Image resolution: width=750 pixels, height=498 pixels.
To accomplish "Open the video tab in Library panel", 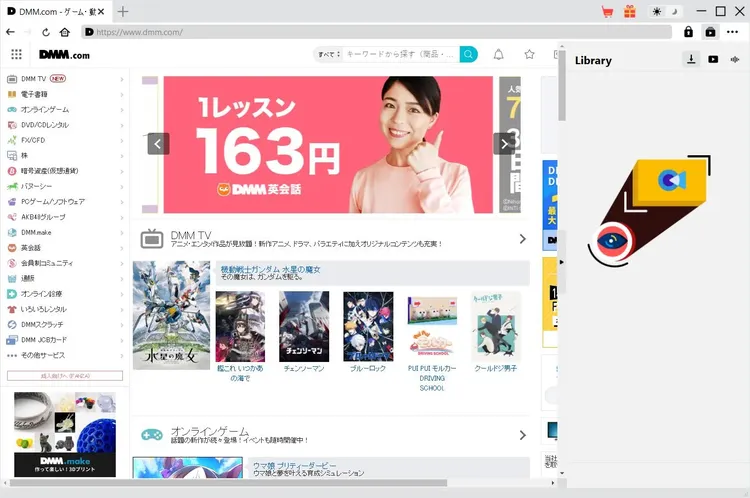I will tap(713, 60).
